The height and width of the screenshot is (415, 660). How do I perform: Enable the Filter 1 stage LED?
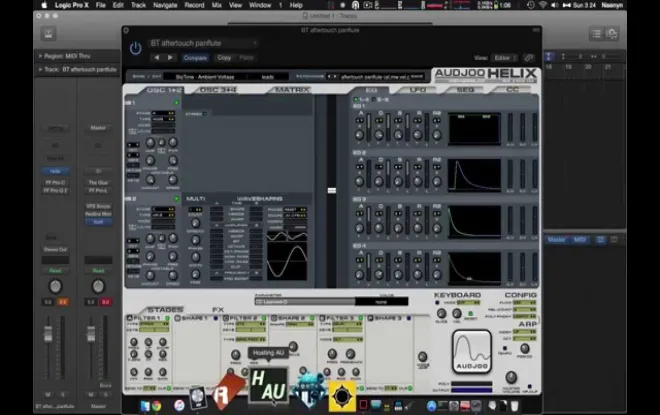(167, 318)
